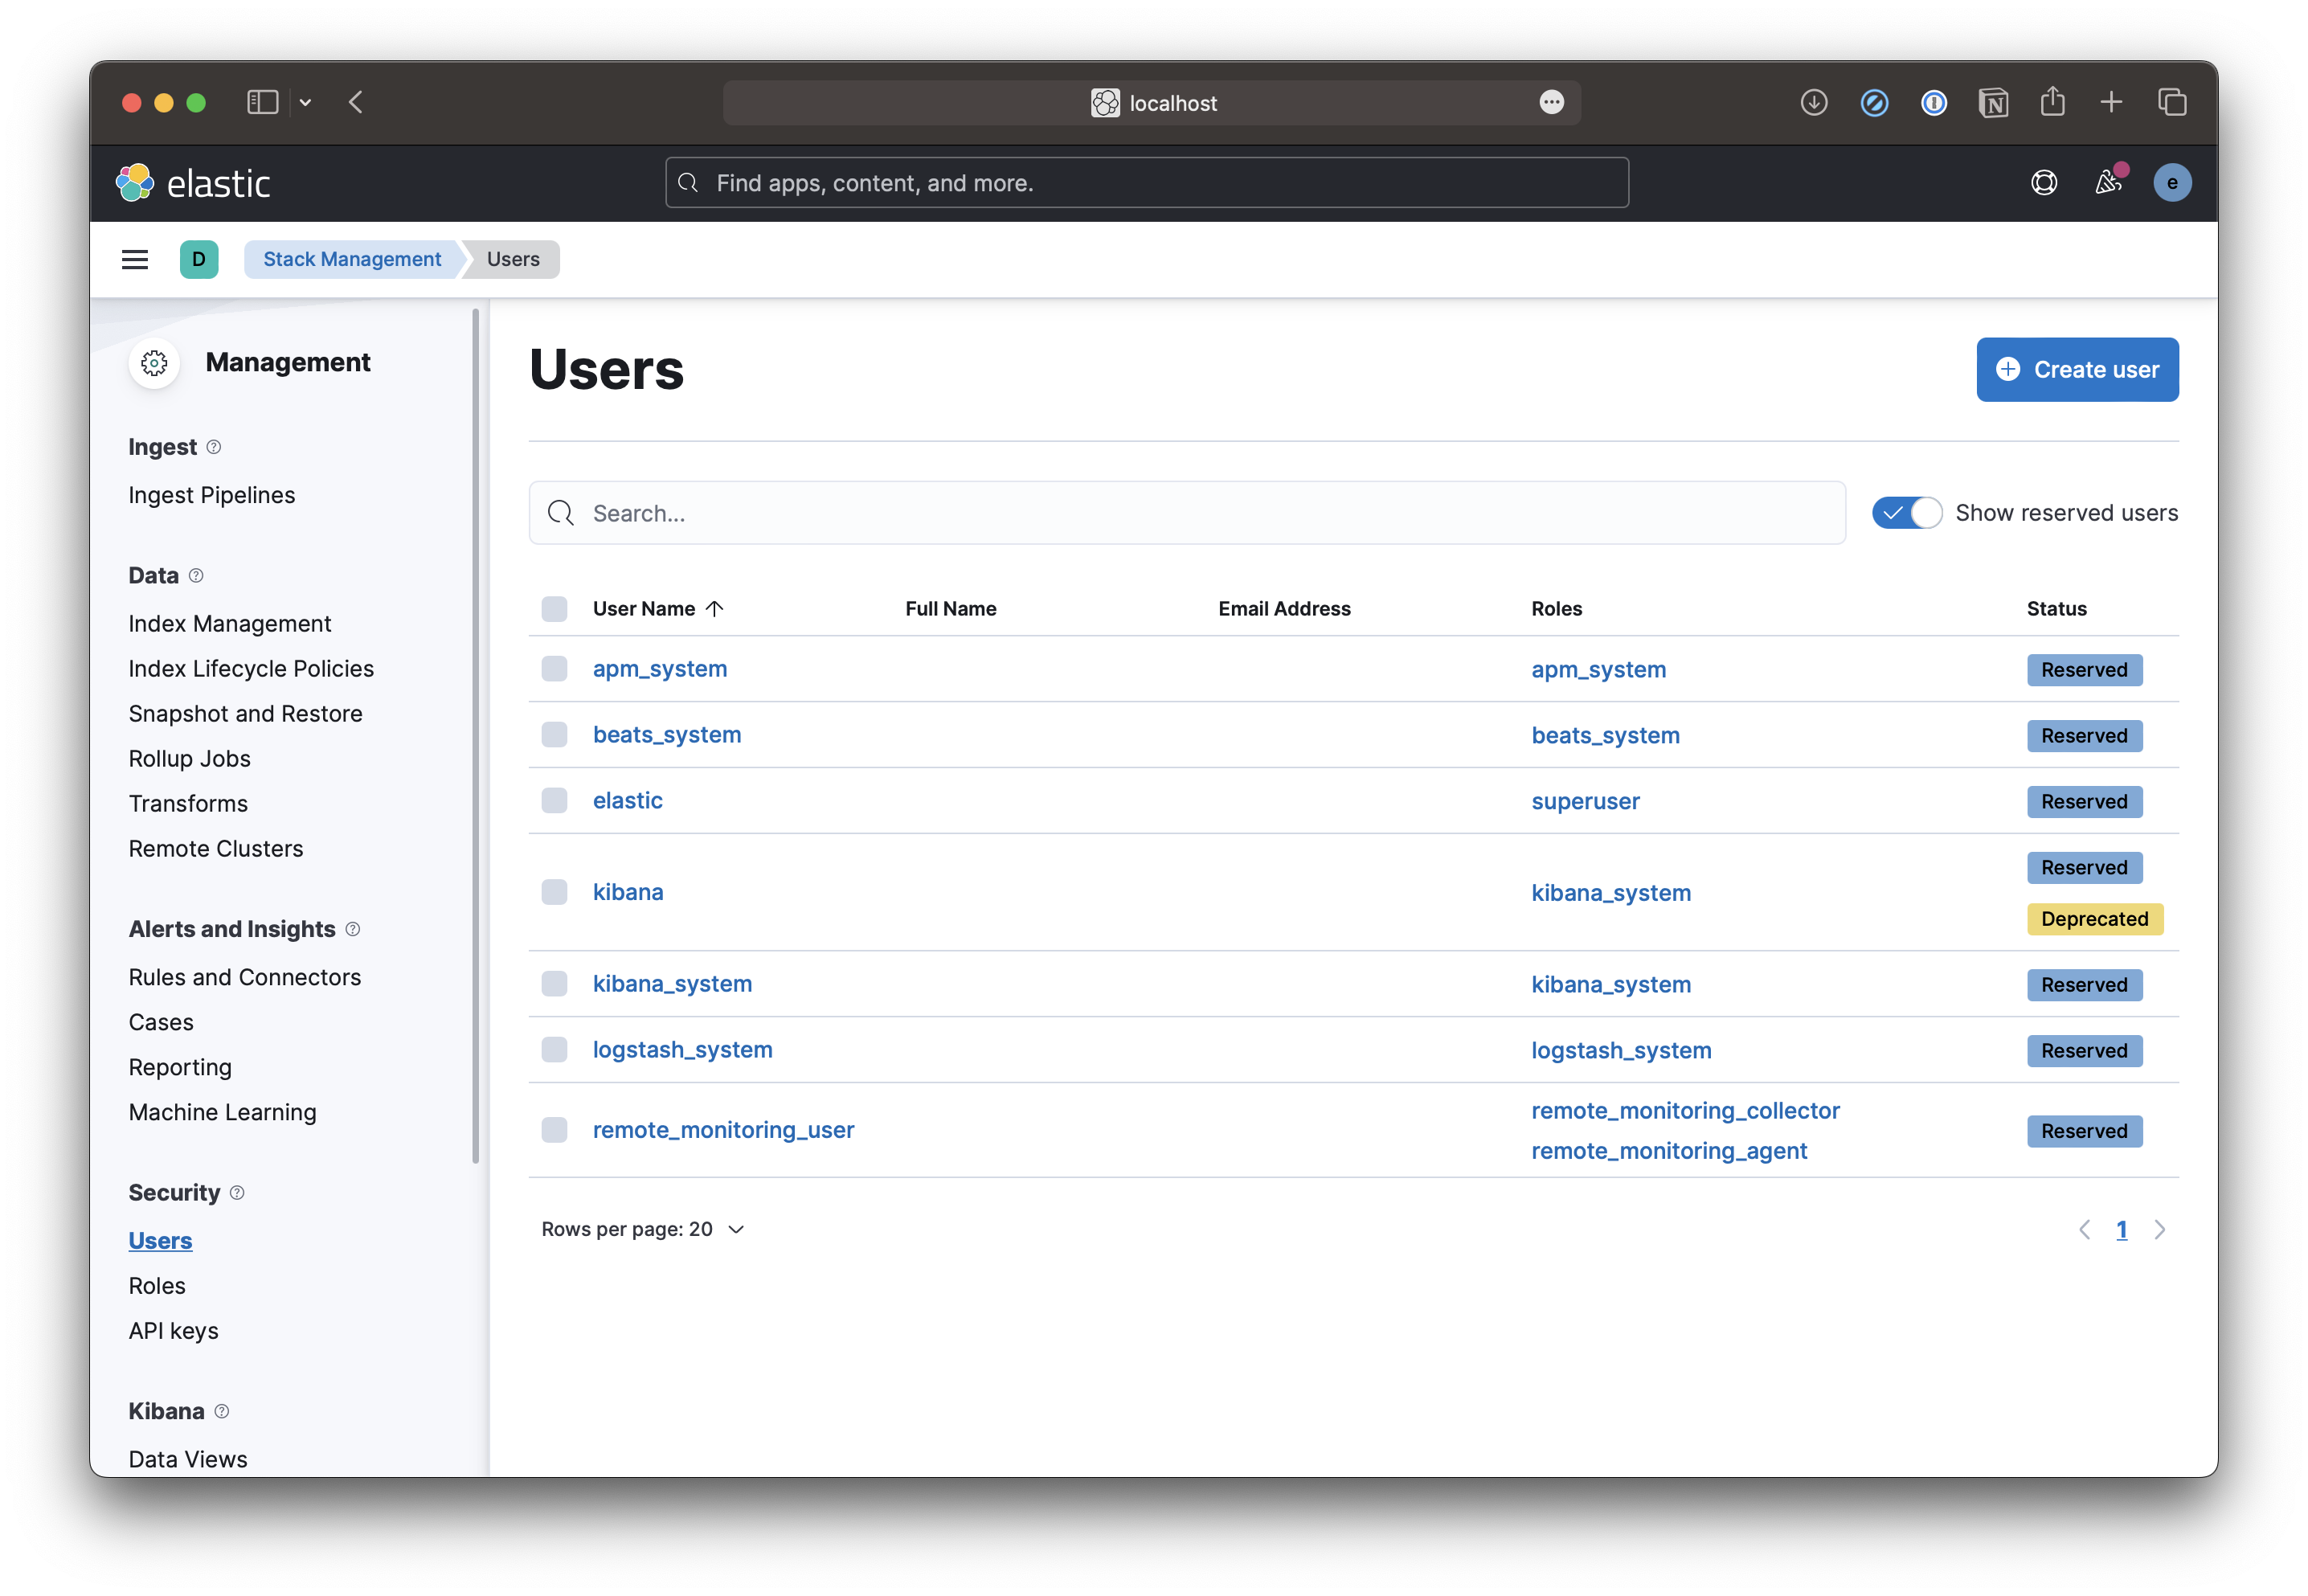Open the kibana_system user link
This screenshot has height=1596, width=2308.
pos(672,984)
